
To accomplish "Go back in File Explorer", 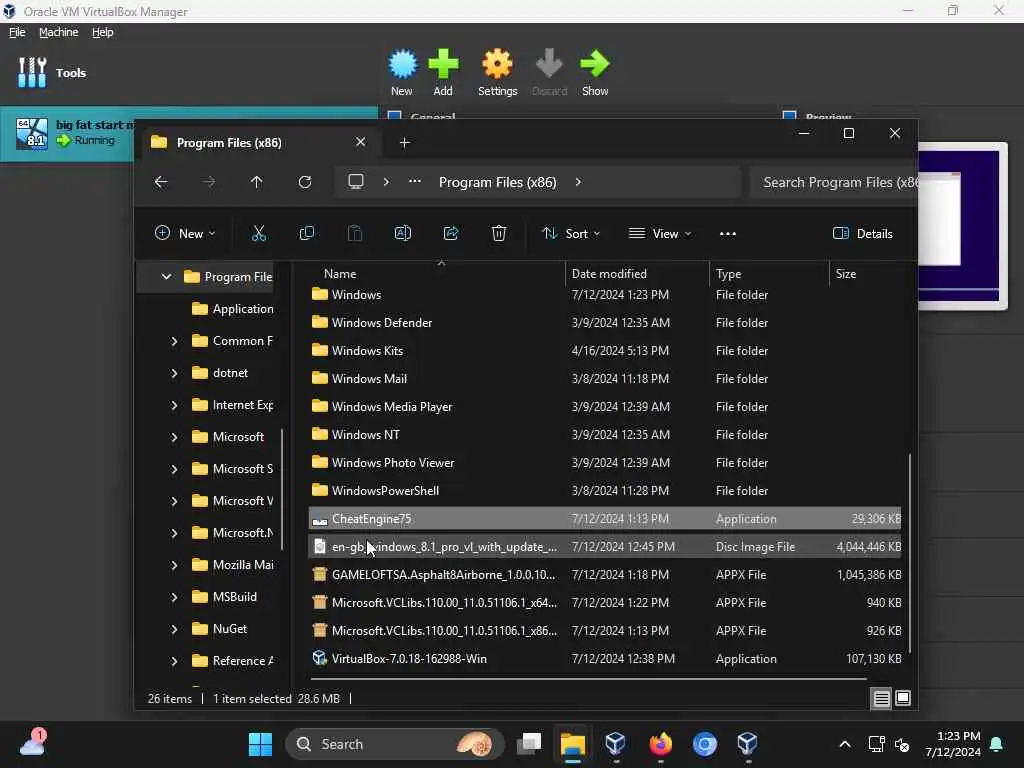I will (161, 182).
